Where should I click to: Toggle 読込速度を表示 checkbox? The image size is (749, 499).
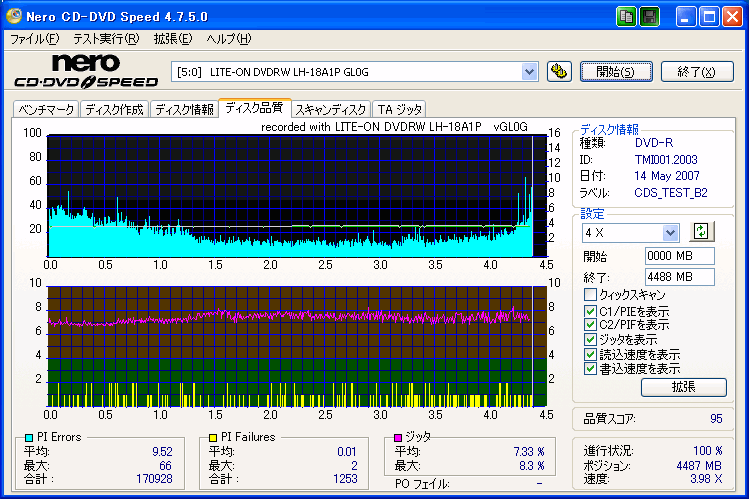590,354
